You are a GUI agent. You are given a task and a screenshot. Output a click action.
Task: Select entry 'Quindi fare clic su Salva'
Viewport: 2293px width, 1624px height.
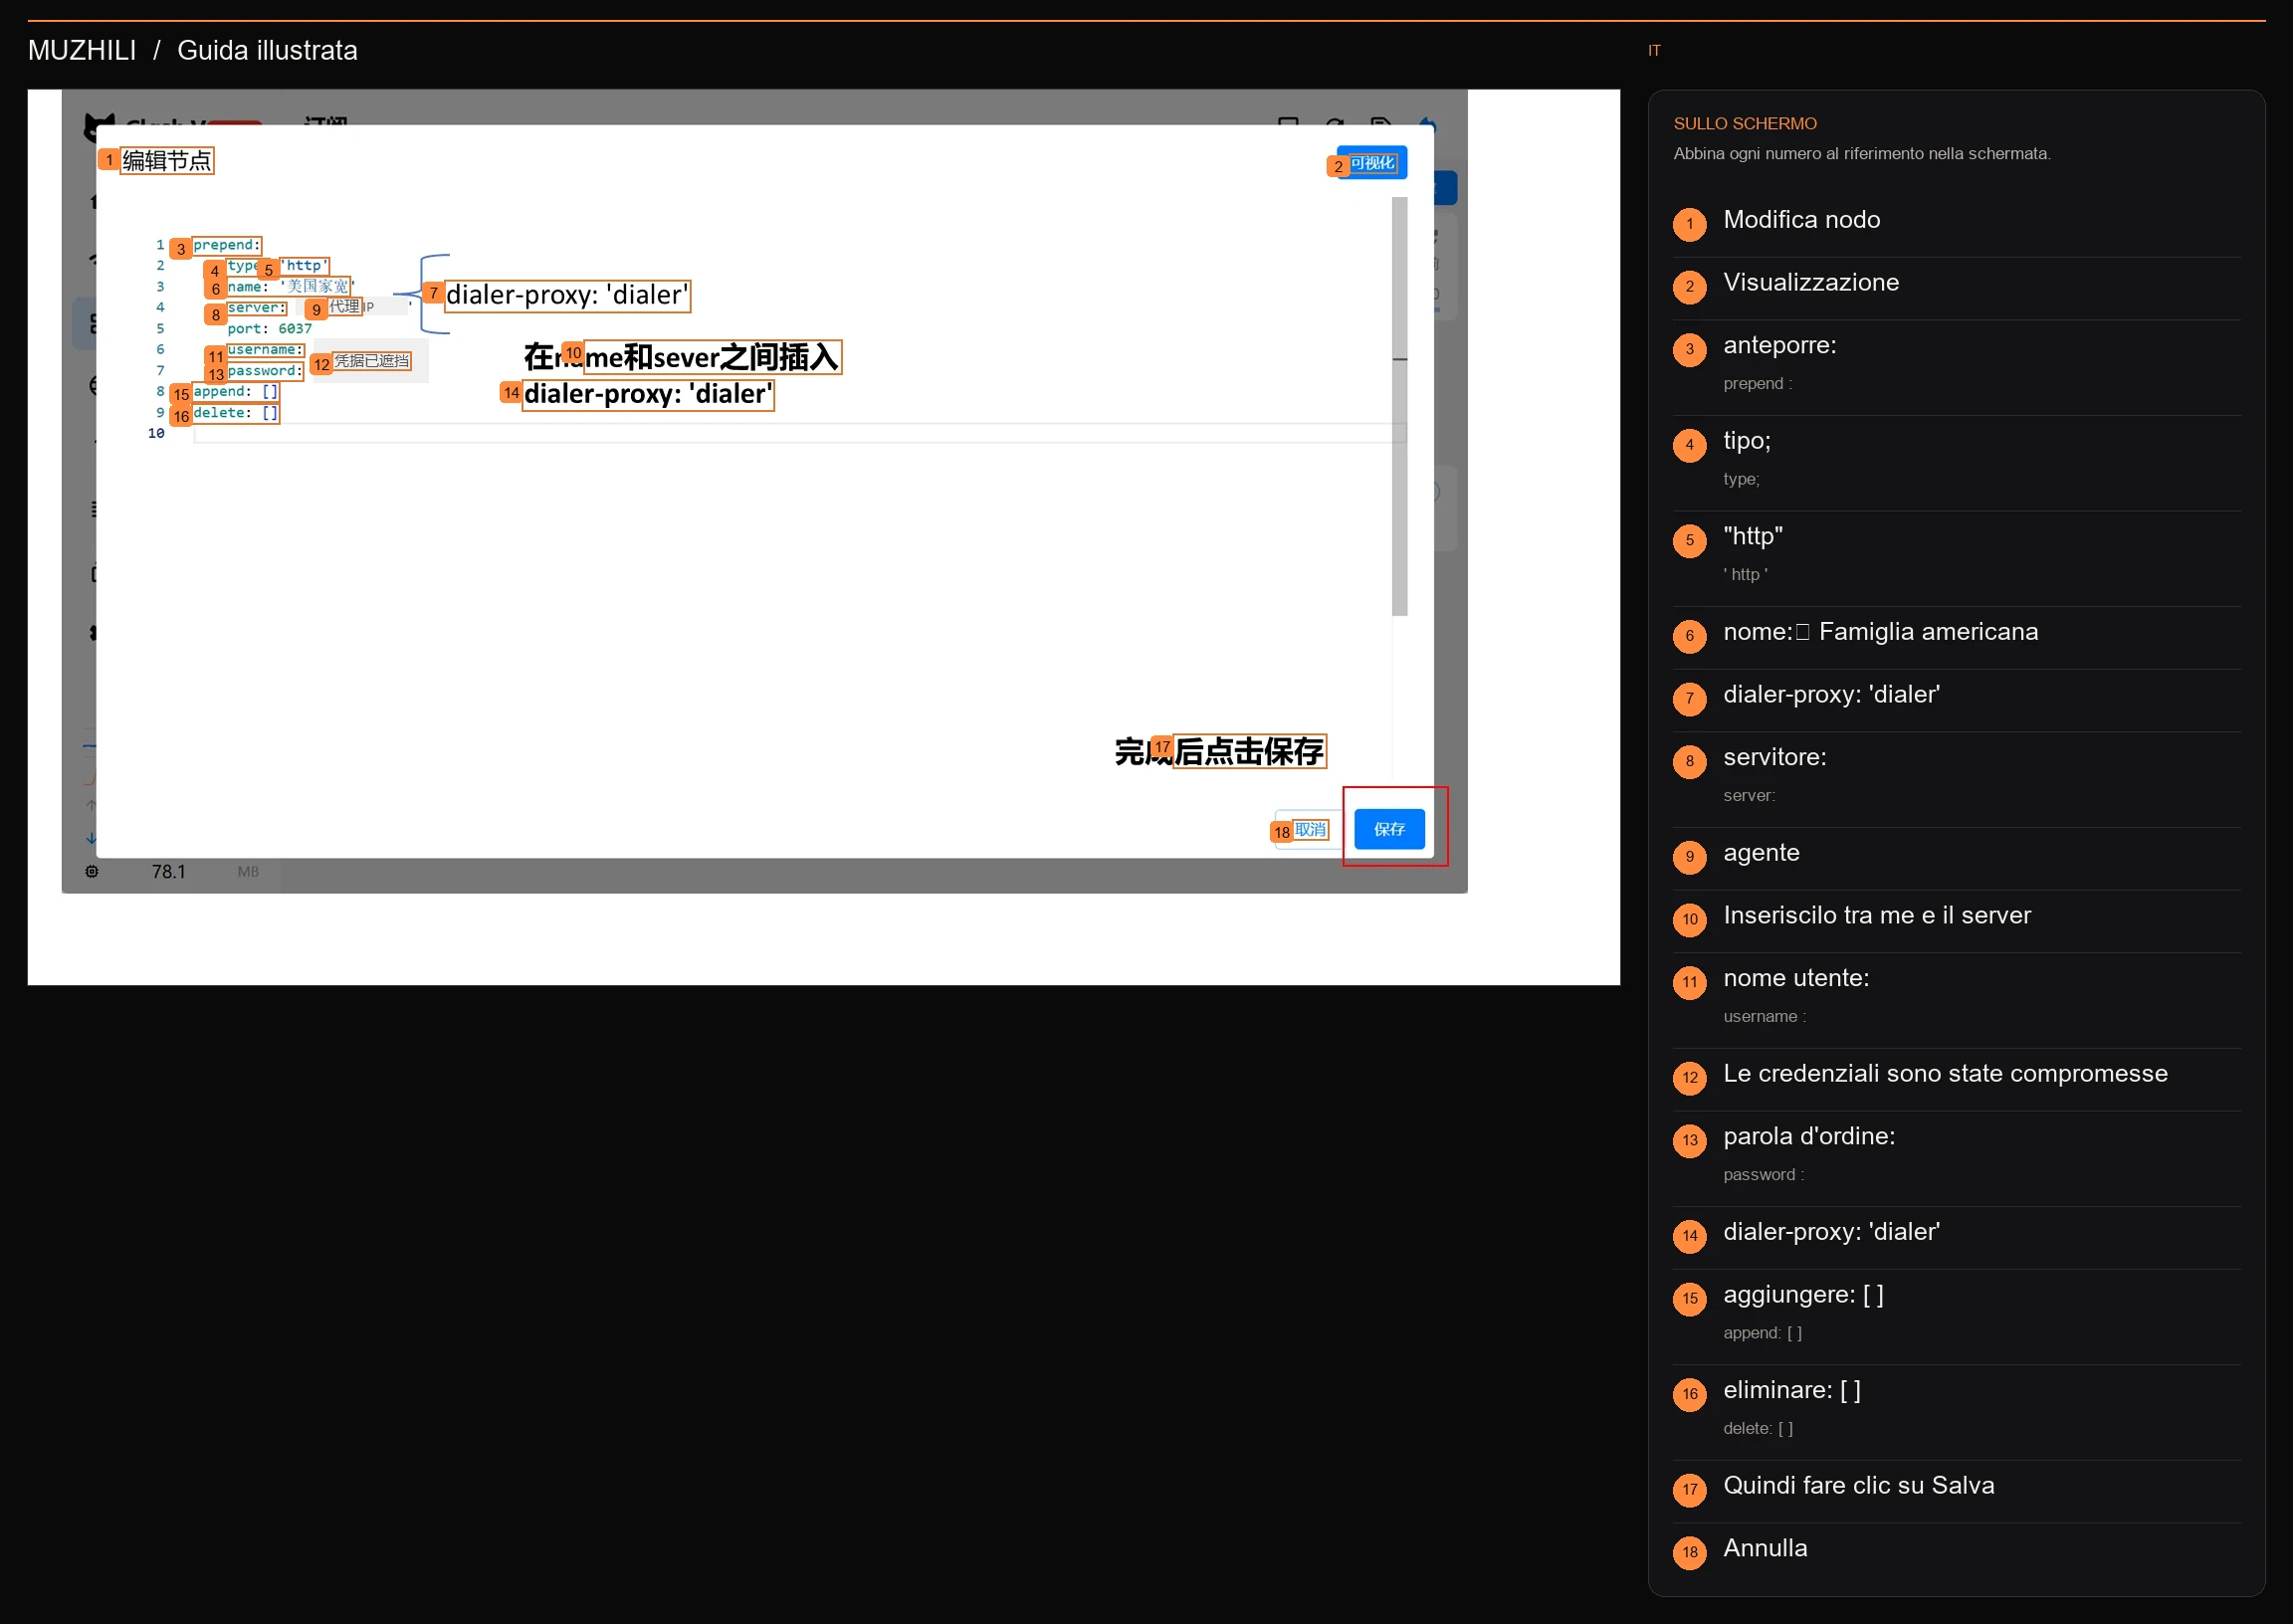(x=1956, y=1492)
